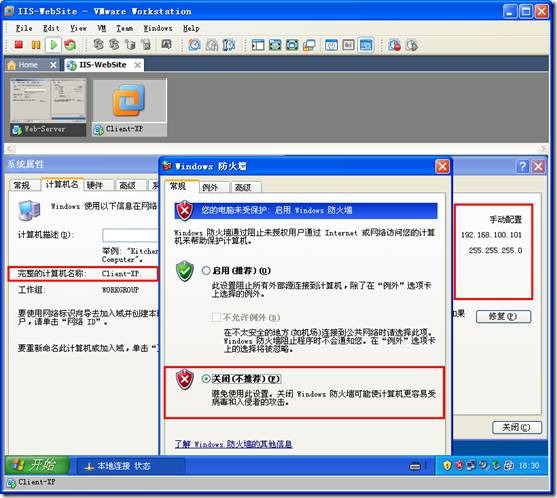
Task: Click the 本地连接 状态 taskbar button
Action: (131, 466)
